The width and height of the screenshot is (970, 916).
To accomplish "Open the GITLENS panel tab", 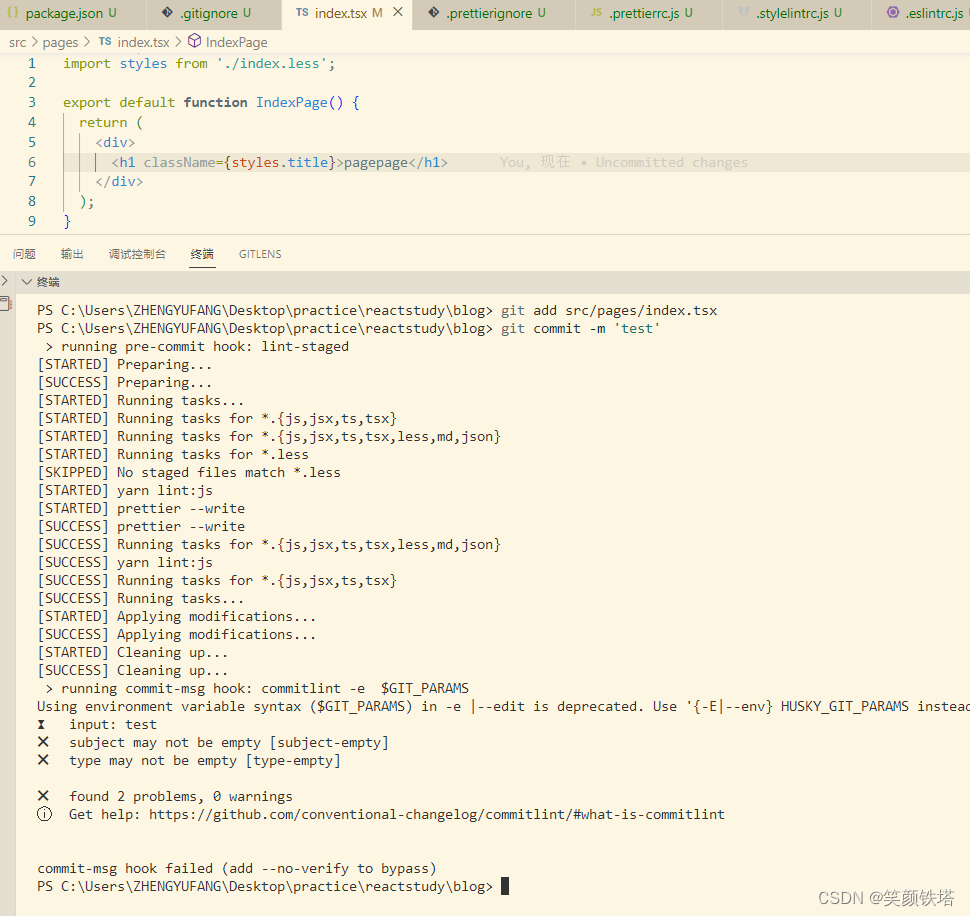I will pyautogui.click(x=259, y=253).
